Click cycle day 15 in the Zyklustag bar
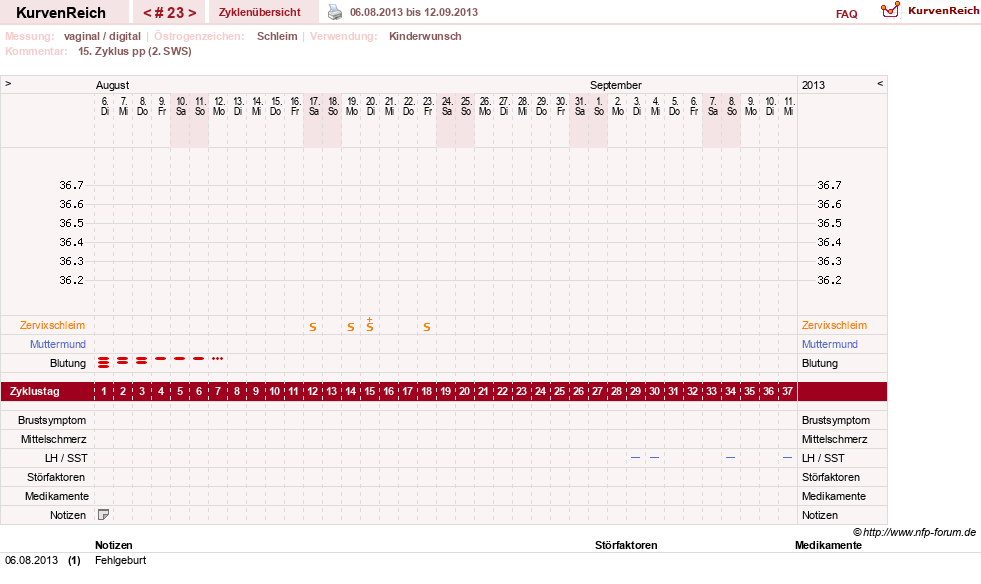The width and height of the screenshot is (981, 584). (x=370, y=391)
